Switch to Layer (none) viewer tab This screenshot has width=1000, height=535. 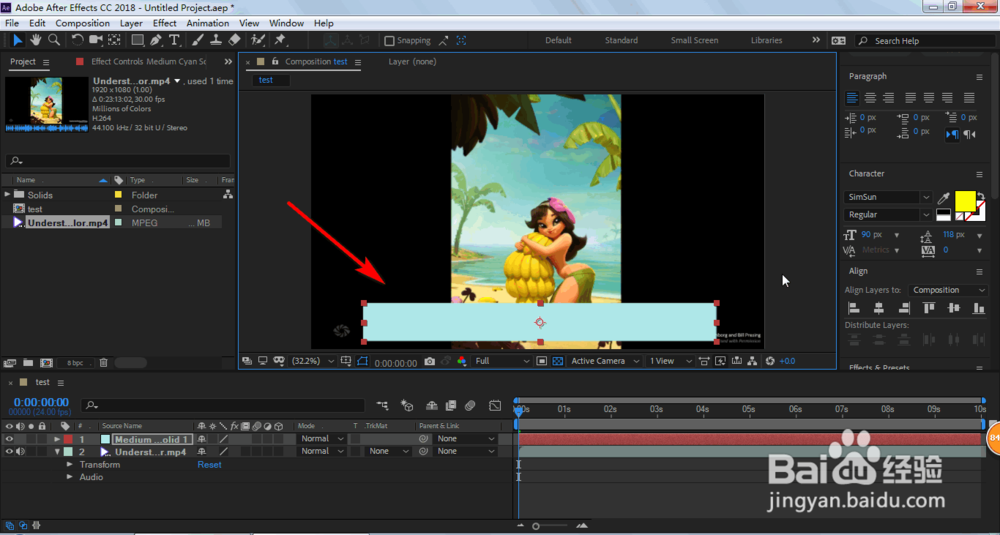tap(413, 62)
